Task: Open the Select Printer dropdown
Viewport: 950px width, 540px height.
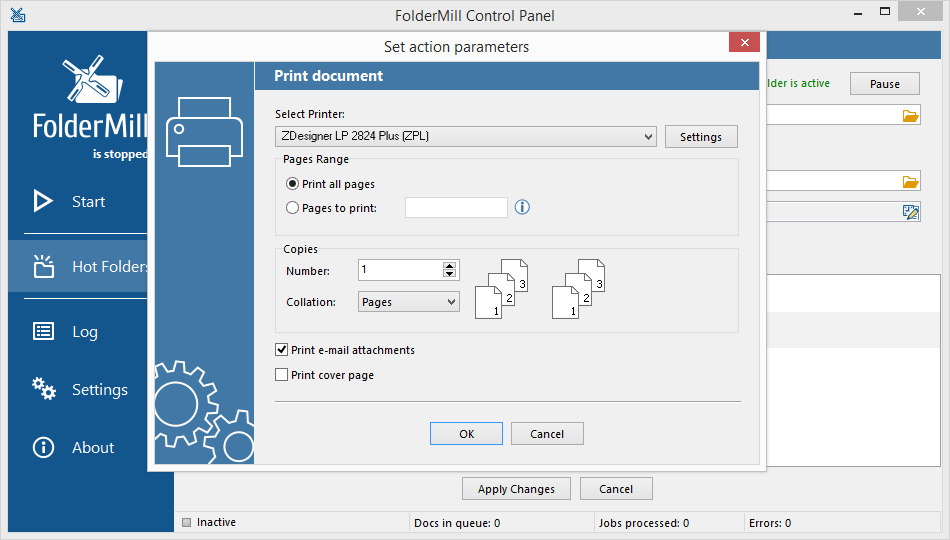Action: pos(466,136)
